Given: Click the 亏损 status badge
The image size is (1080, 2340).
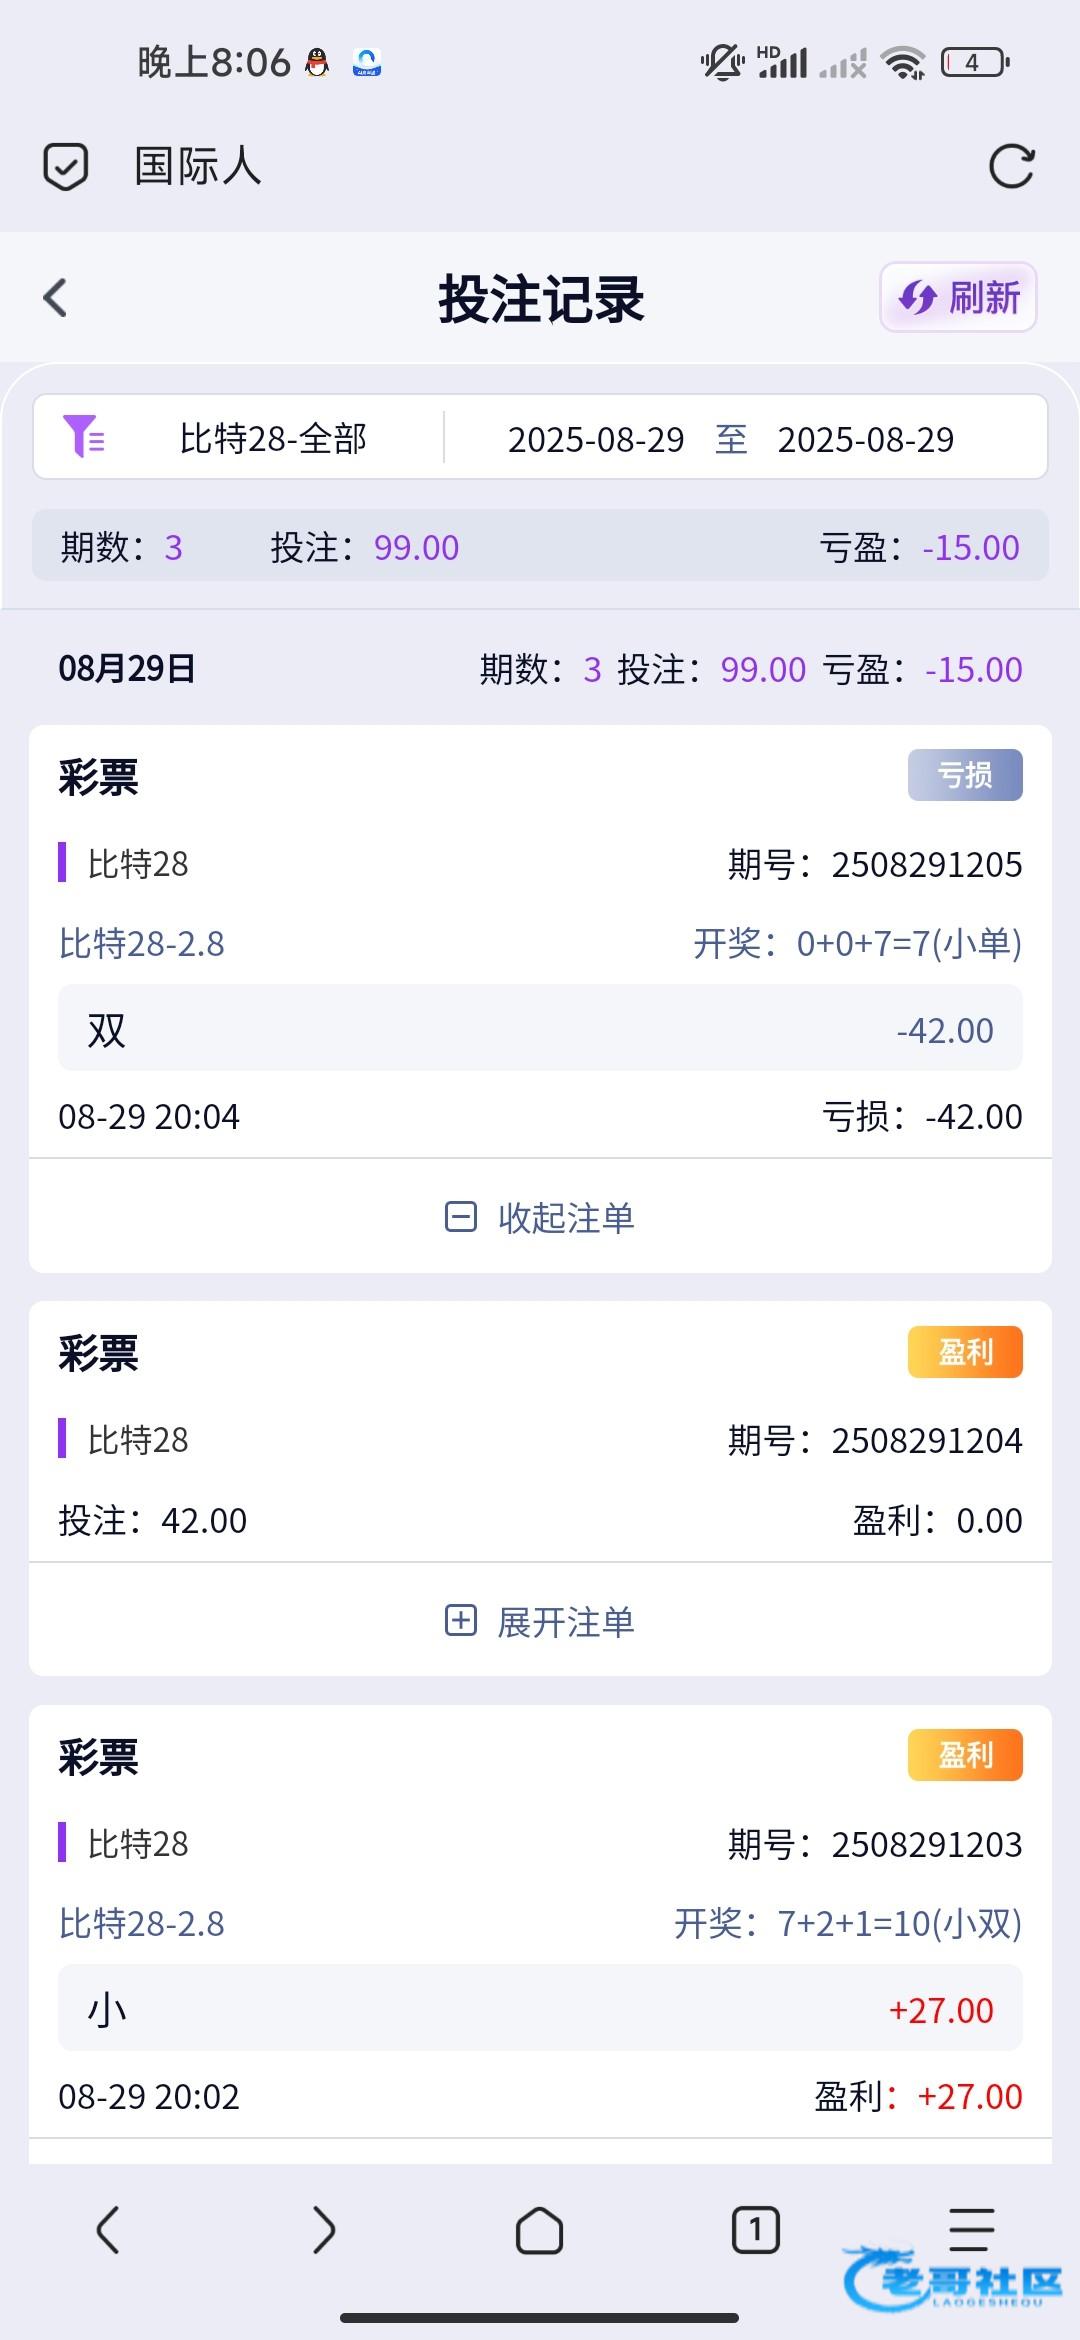Looking at the screenshot, I should click(965, 775).
